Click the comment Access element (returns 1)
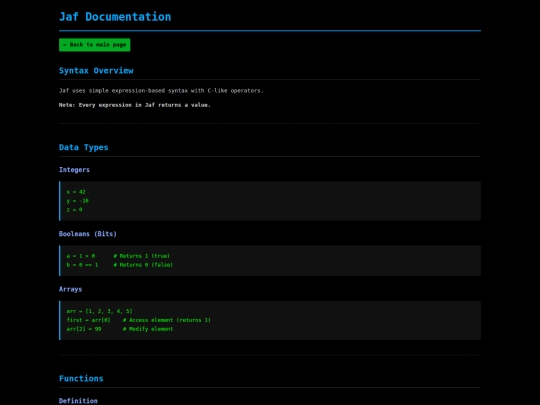The width and height of the screenshot is (540, 405). pyautogui.click(x=167, y=320)
